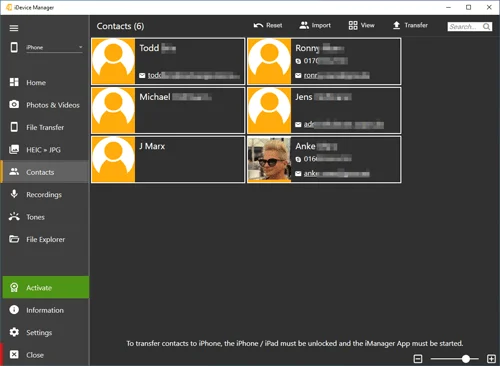Open File Transfer section
This screenshot has height=366, width=500.
(x=45, y=127)
